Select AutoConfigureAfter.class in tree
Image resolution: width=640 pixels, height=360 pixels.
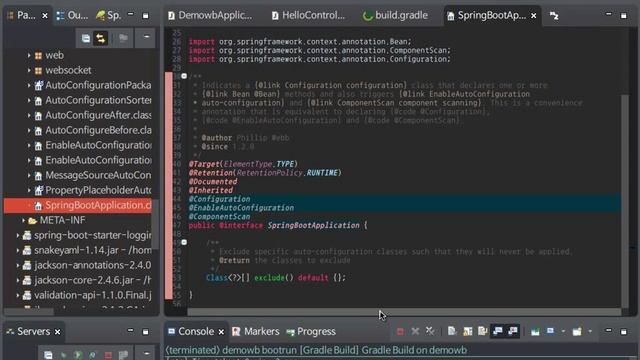click(x=98, y=115)
